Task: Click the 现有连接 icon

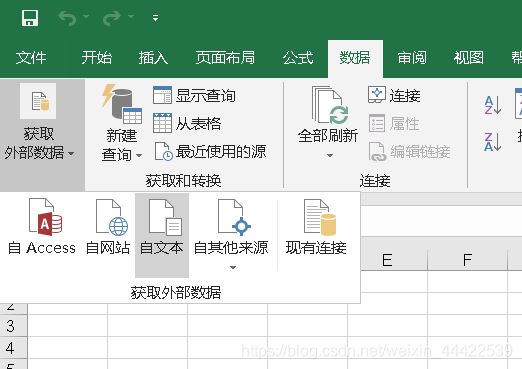Action: pos(320,217)
